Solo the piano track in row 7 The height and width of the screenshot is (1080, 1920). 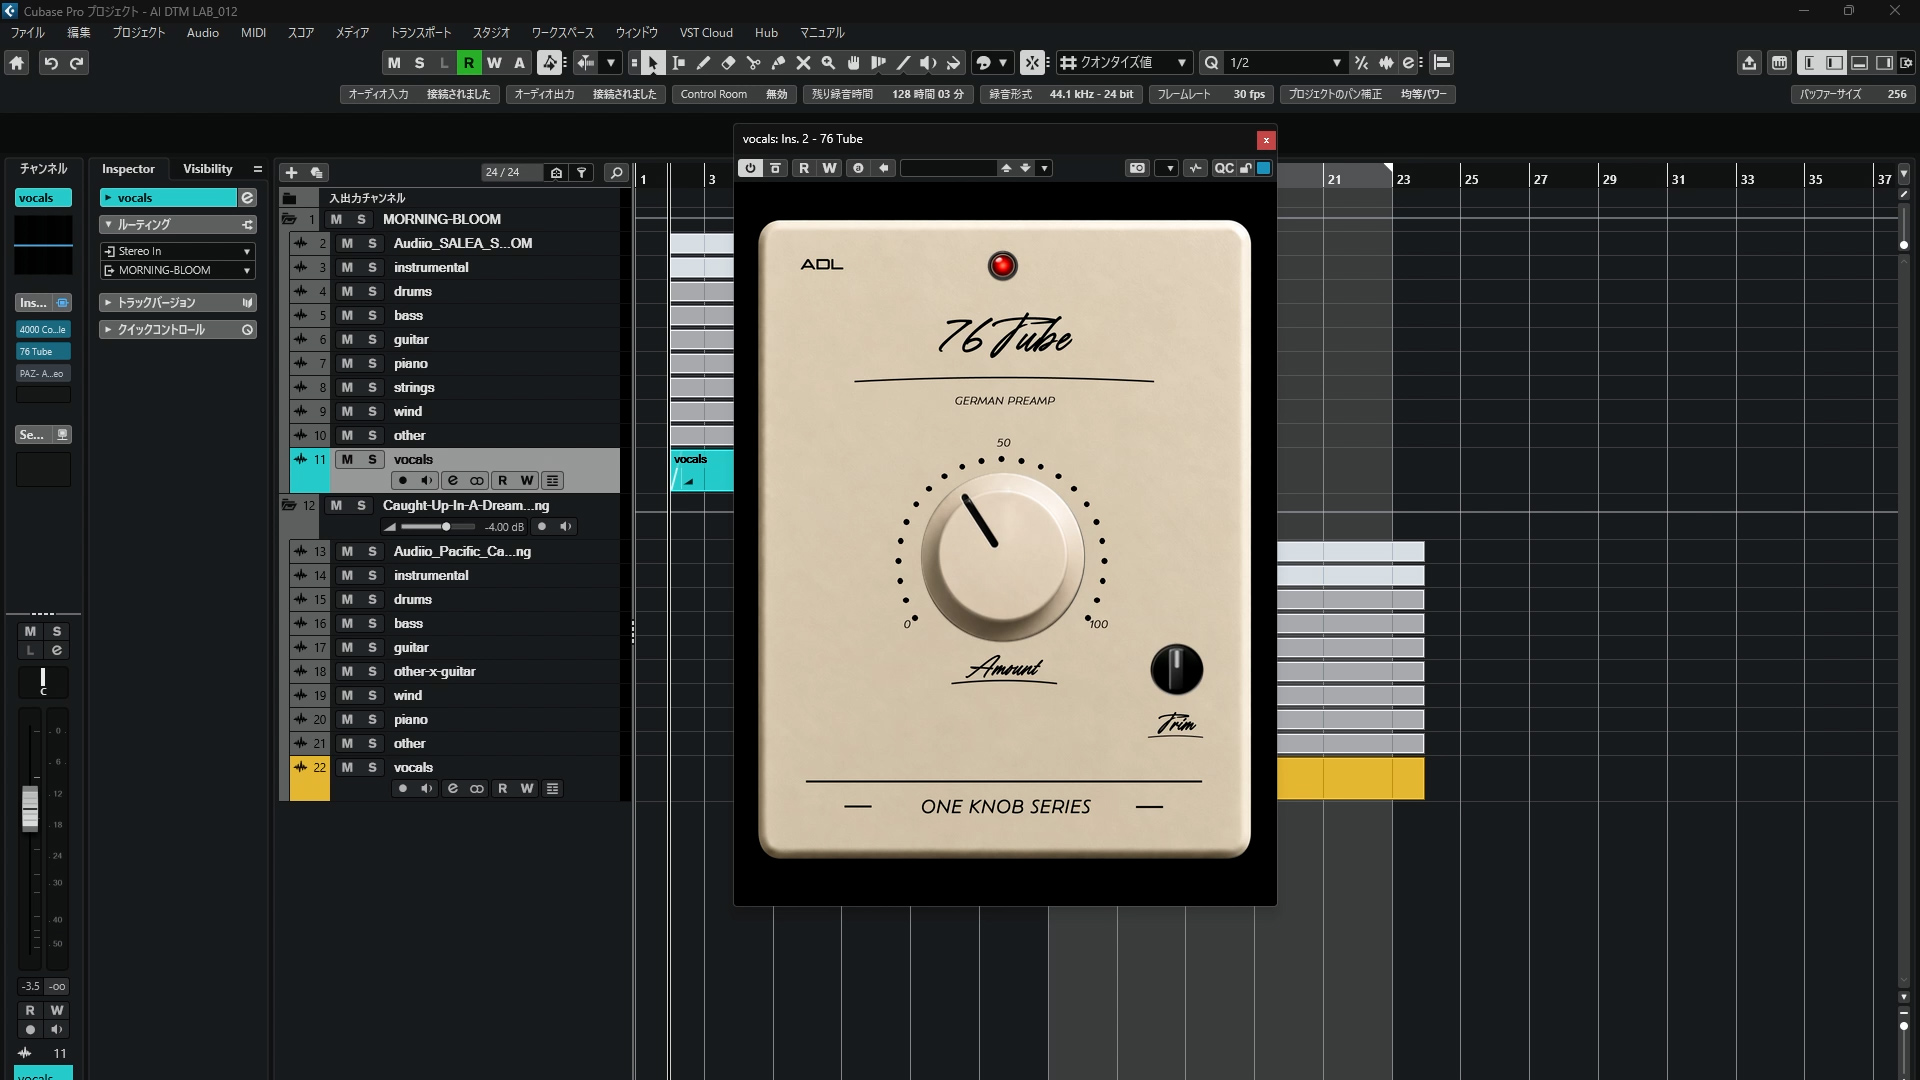point(372,363)
